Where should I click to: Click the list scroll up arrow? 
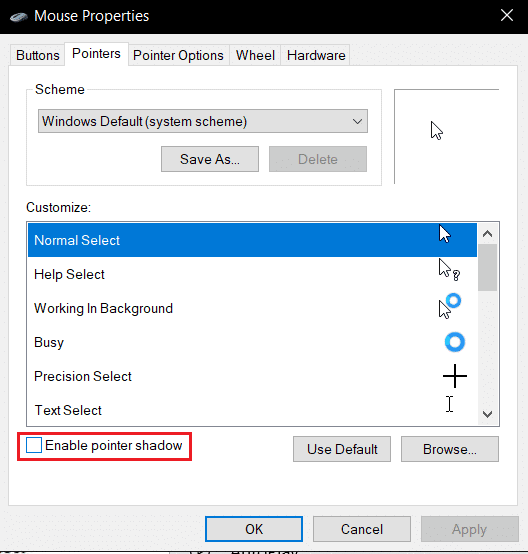[488, 234]
